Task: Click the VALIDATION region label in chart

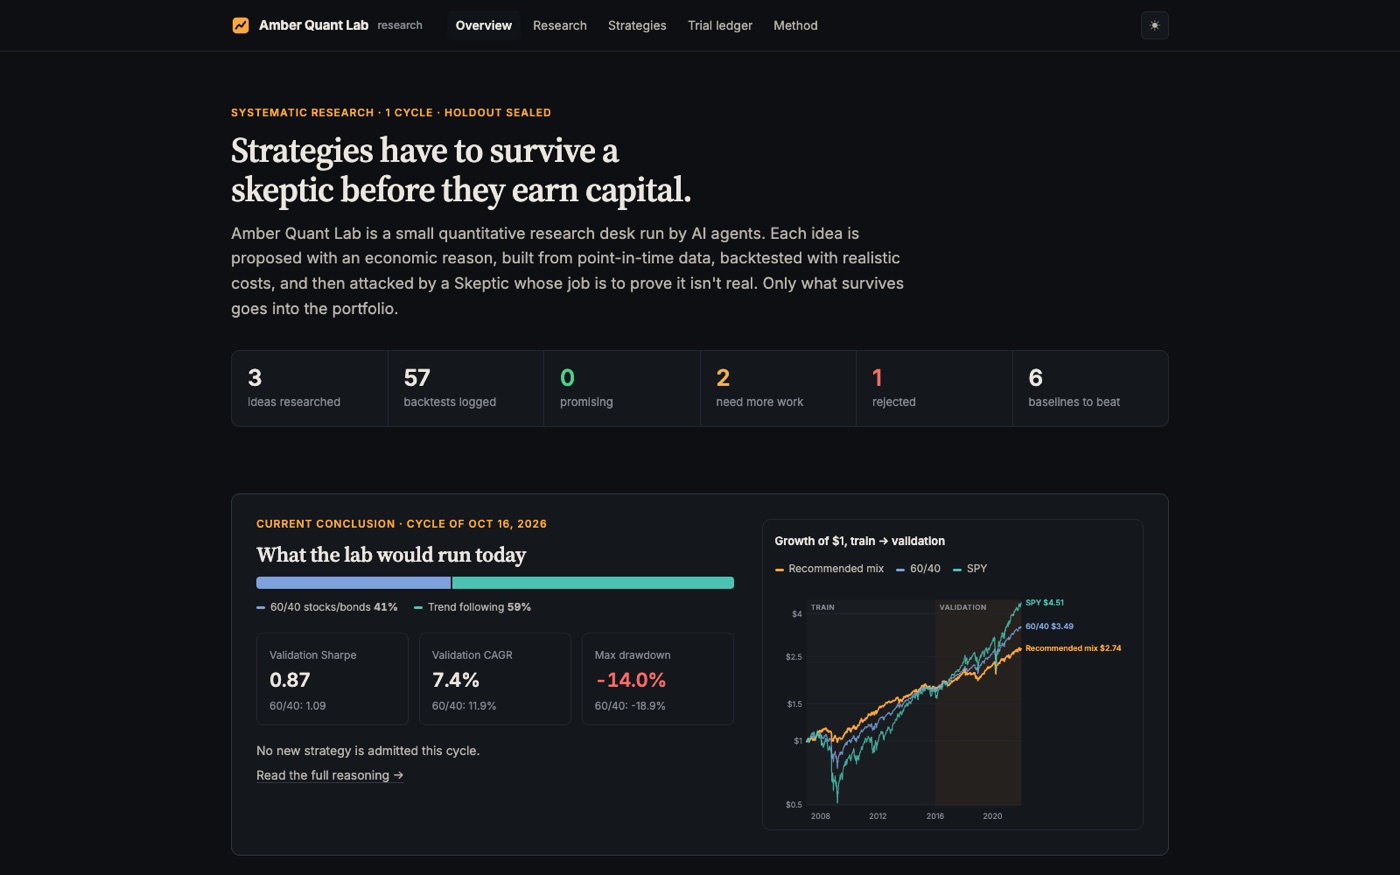Action: point(962,607)
